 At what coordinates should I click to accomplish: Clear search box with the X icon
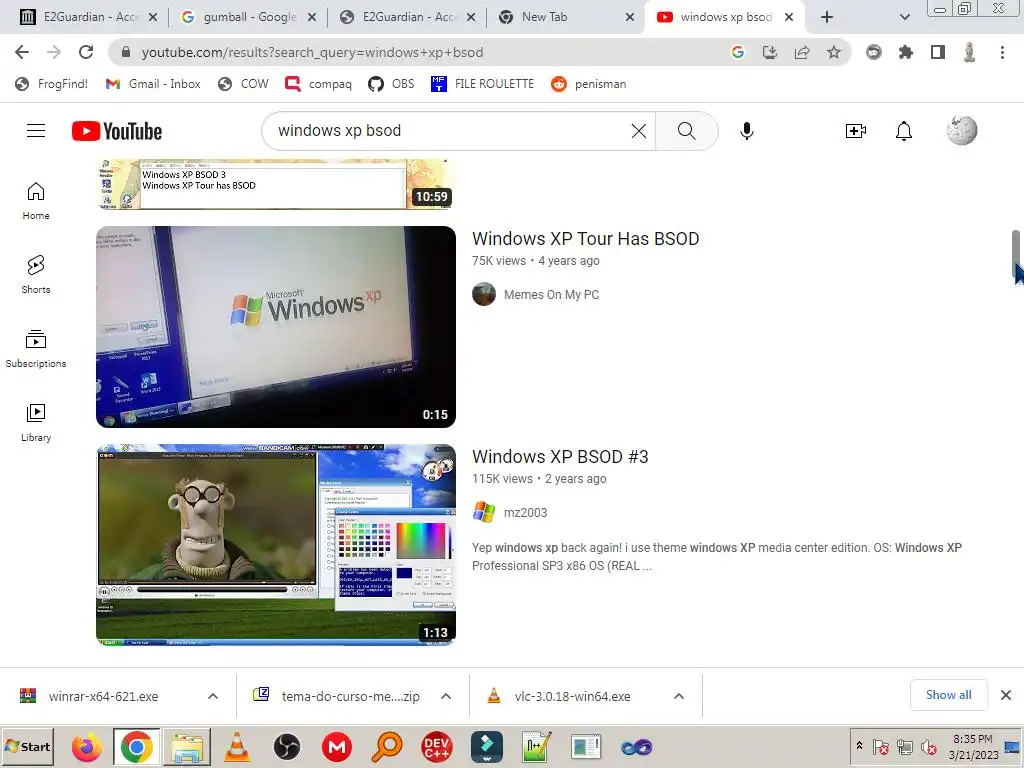click(639, 131)
